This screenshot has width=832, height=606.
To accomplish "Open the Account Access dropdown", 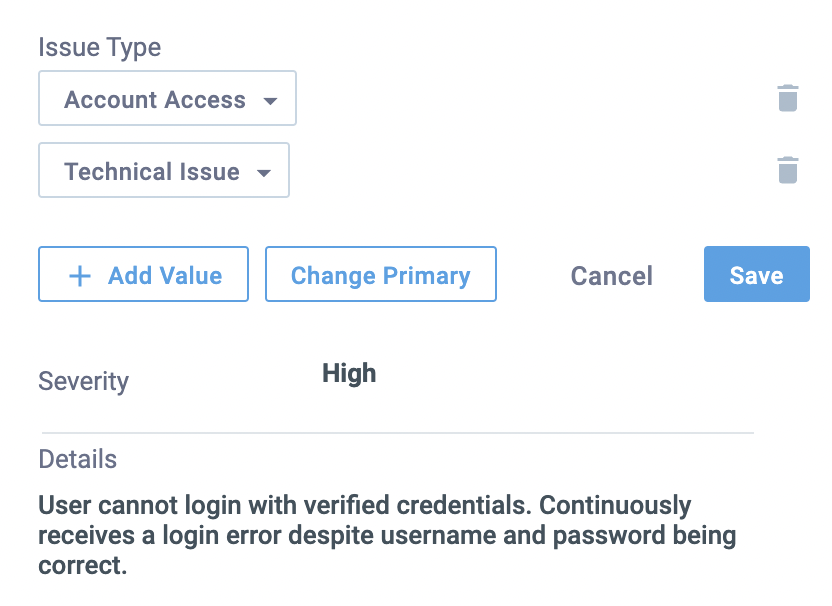I will pyautogui.click(x=167, y=98).
